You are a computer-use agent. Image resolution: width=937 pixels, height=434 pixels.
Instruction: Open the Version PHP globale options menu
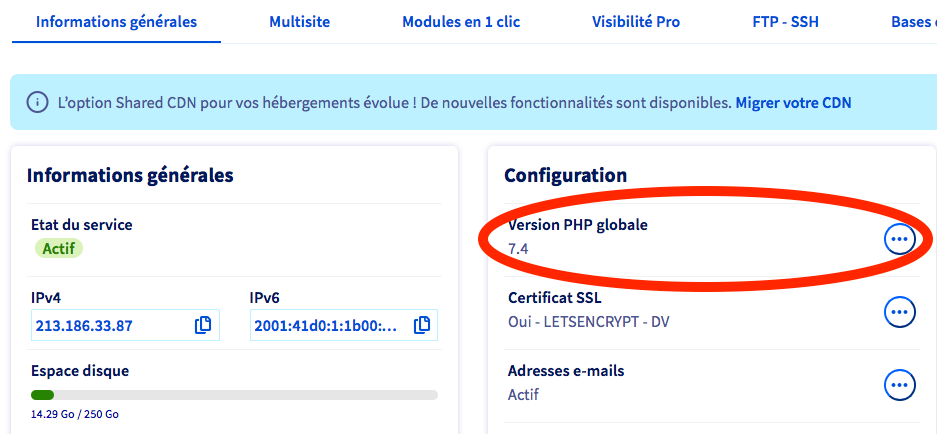click(x=900, y=239)
